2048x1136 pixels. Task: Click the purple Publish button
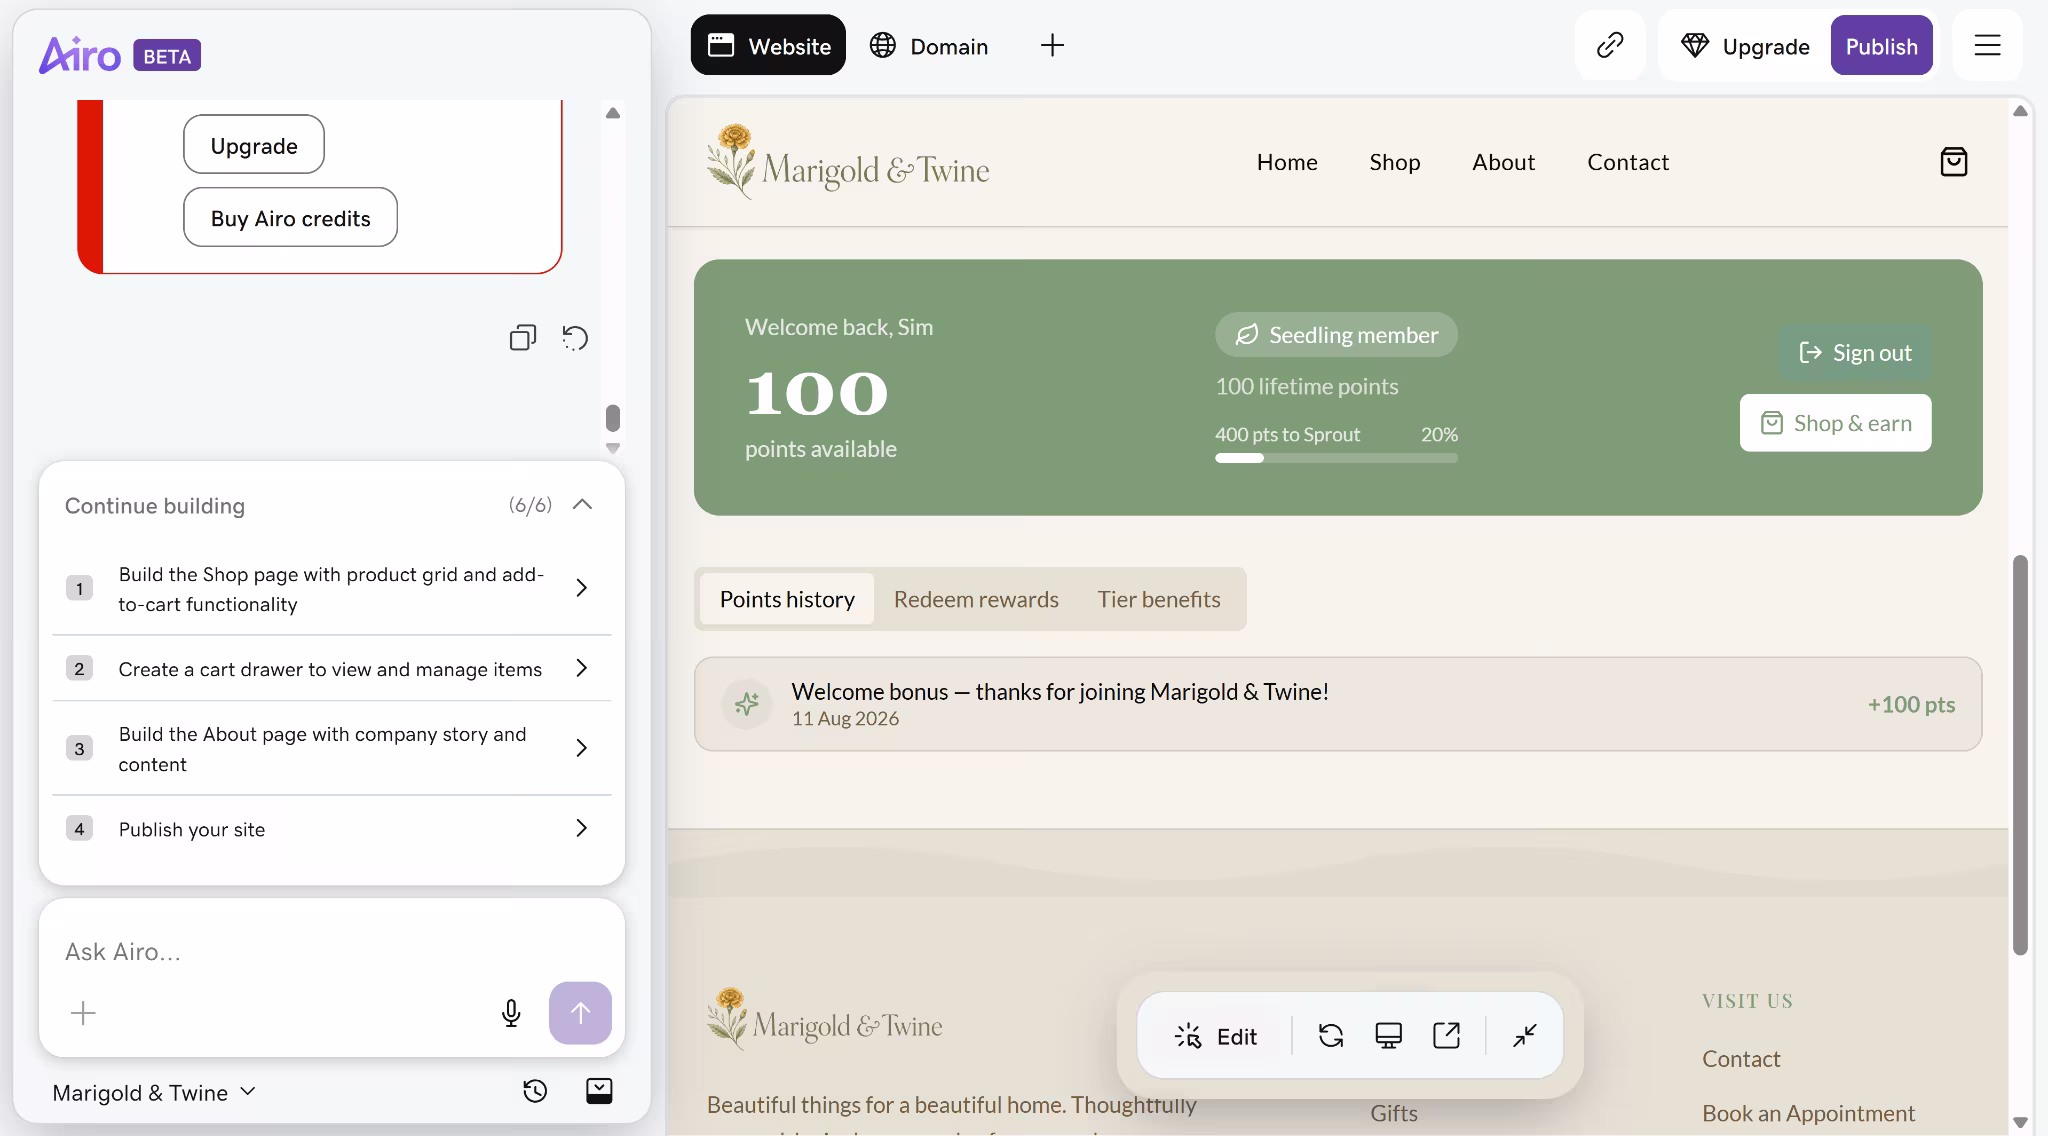pyautogui.click(x=1881, y=45)
